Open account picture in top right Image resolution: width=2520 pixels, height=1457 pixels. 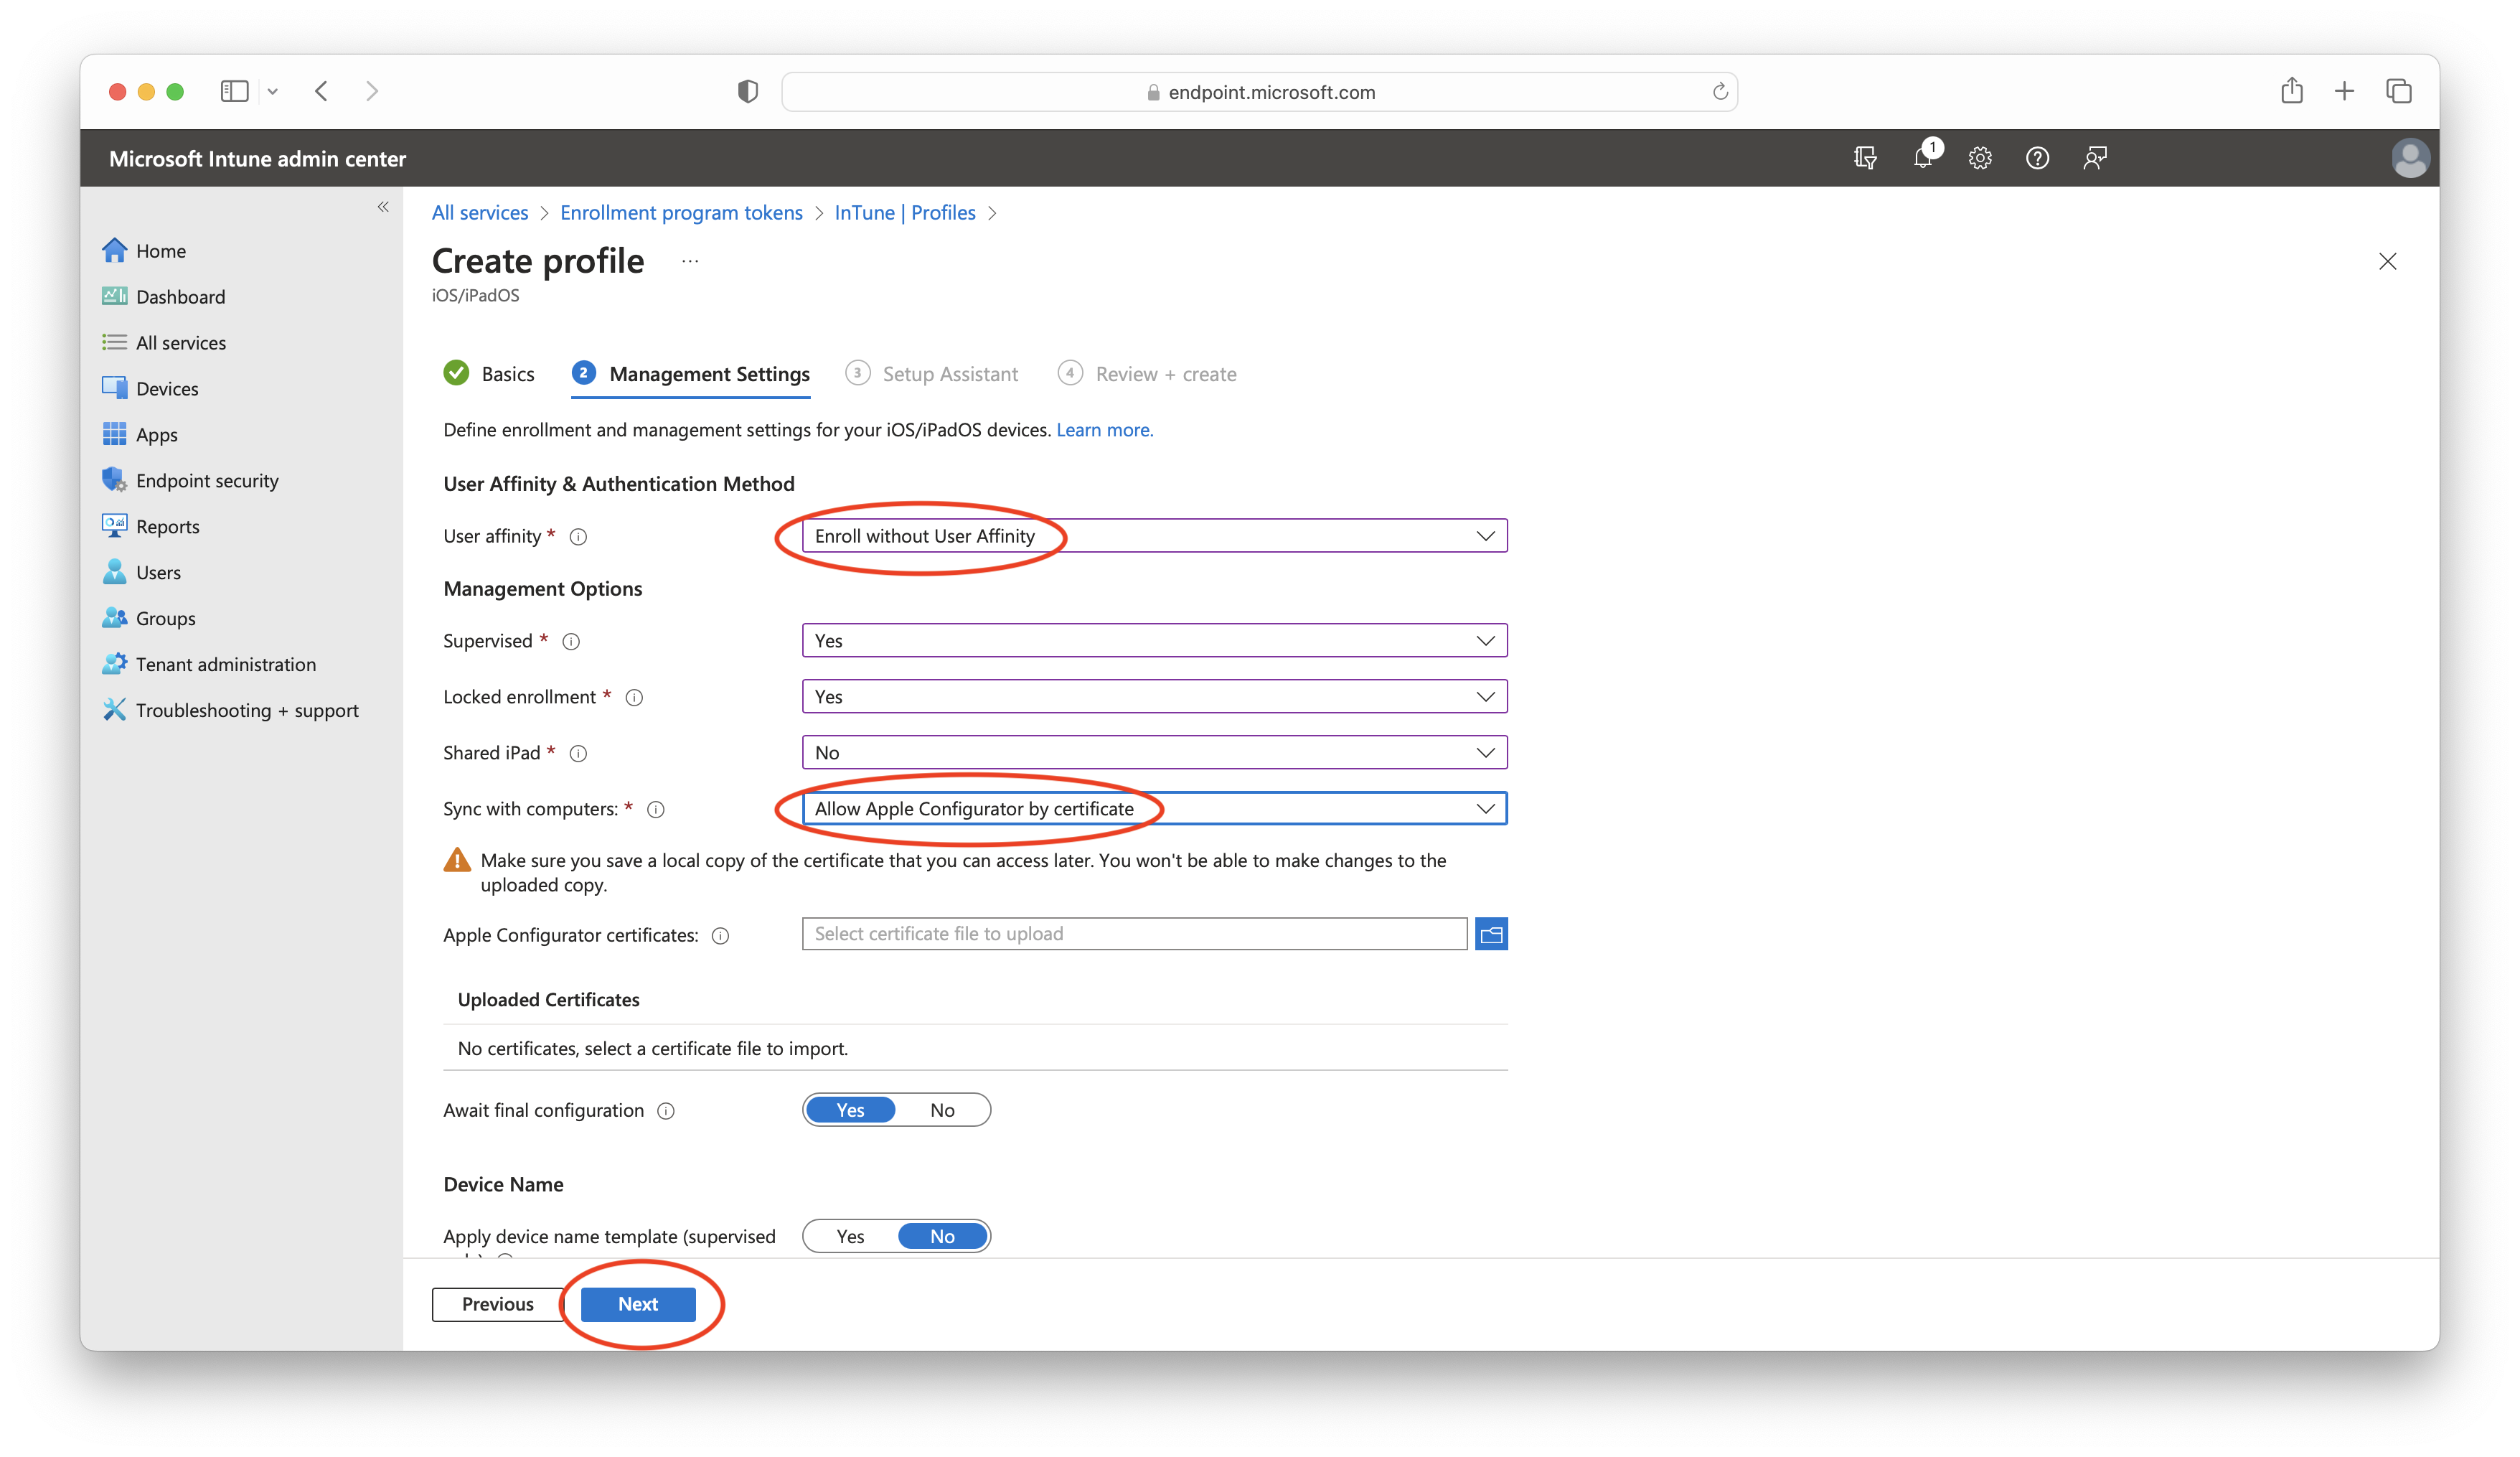tap(2410, 157)
